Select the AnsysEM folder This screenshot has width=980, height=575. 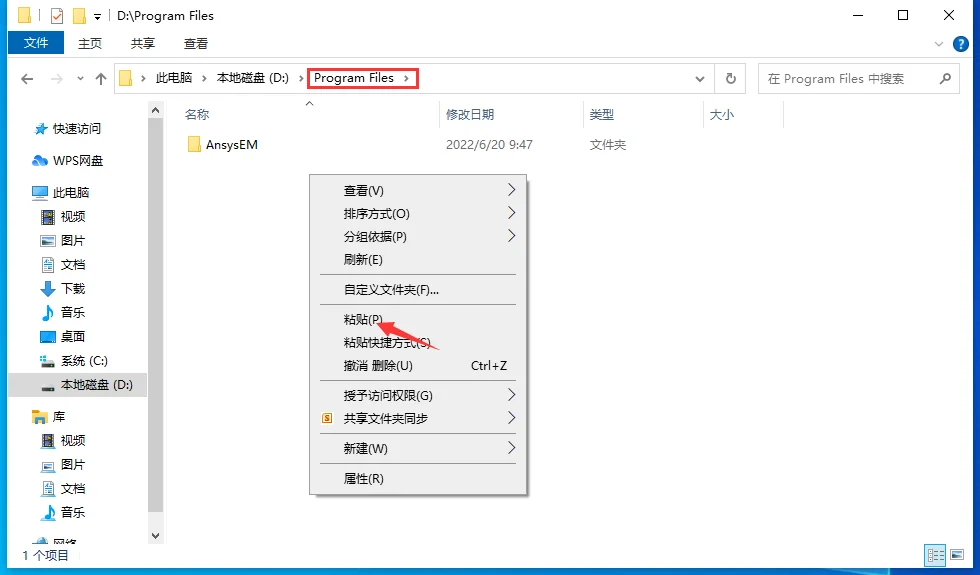click(x=223, y=144)
